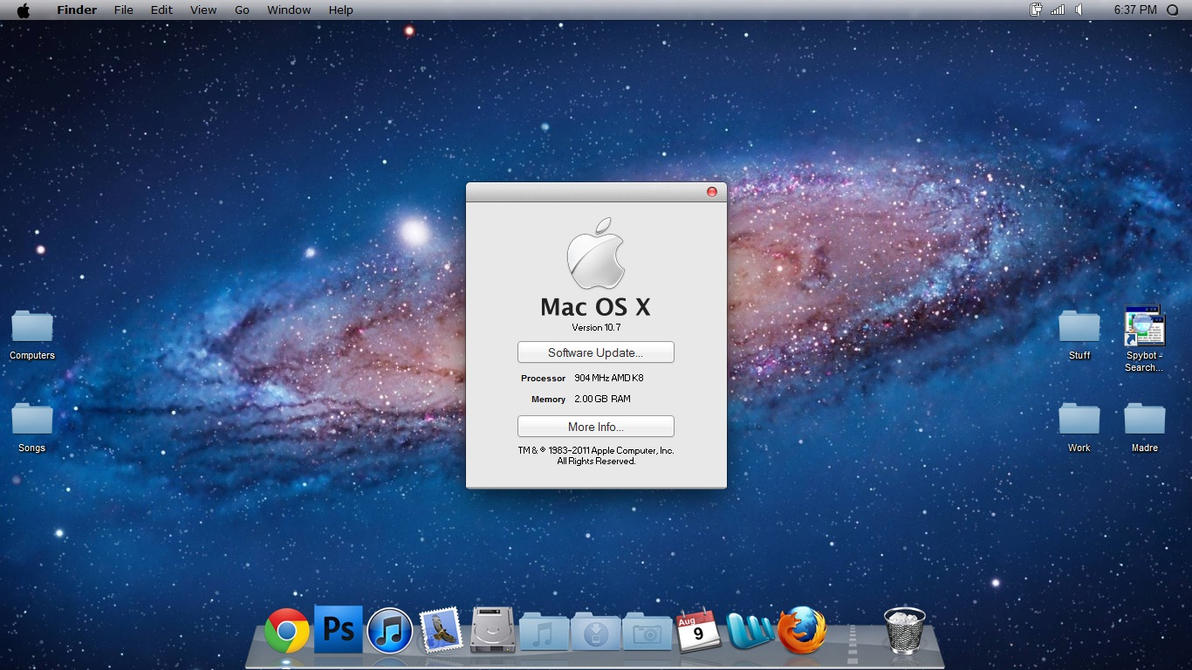Select the Computers folder on desktop
Image resolution: width=1192 pixels, height=670 pixels.
[32, 328]
